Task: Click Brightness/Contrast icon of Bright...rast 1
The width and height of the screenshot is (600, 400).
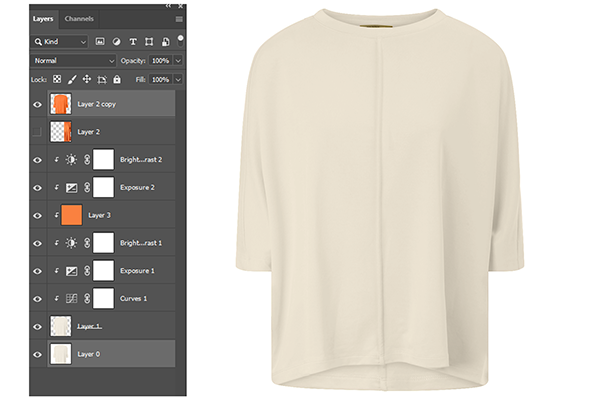Action: pos(71,243)
